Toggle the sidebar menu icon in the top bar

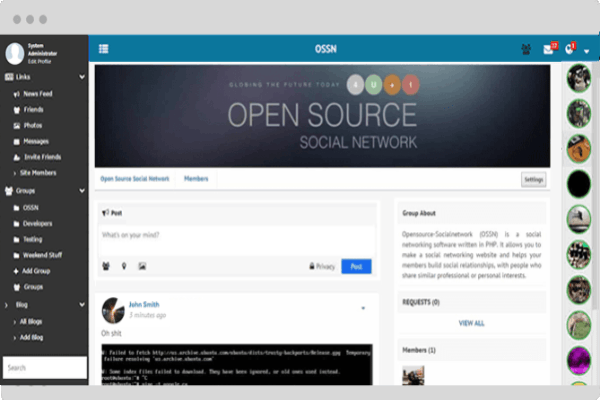click(x=104, y=49)
